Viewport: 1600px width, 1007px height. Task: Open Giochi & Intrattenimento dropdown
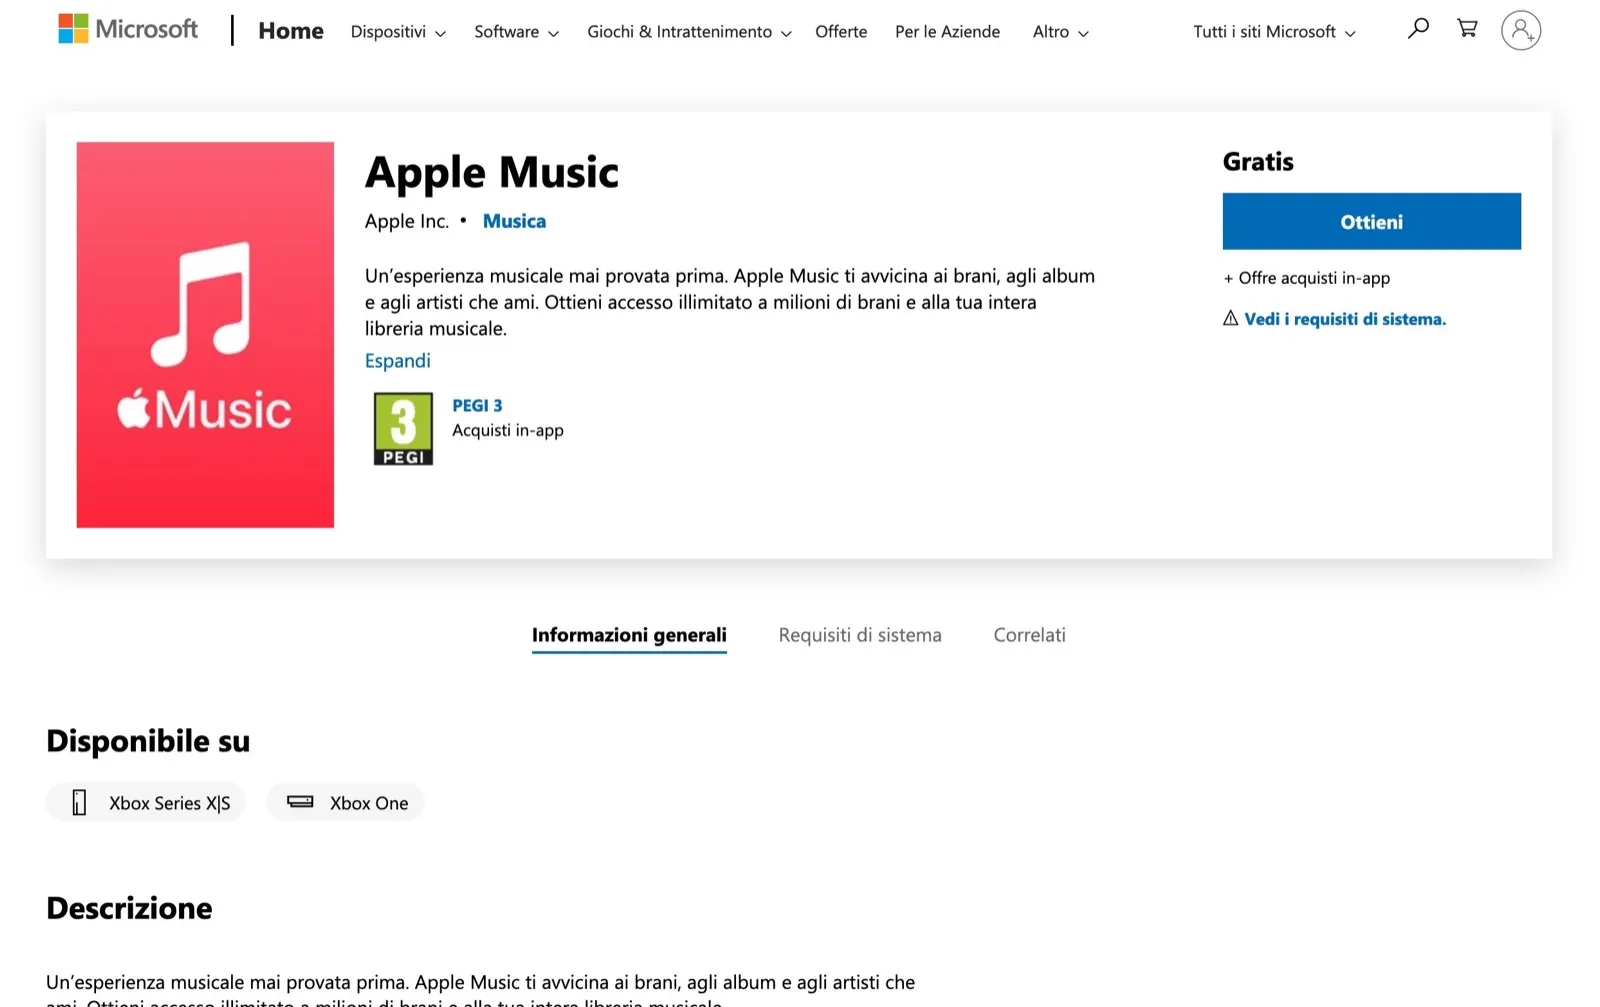point(689,32)
